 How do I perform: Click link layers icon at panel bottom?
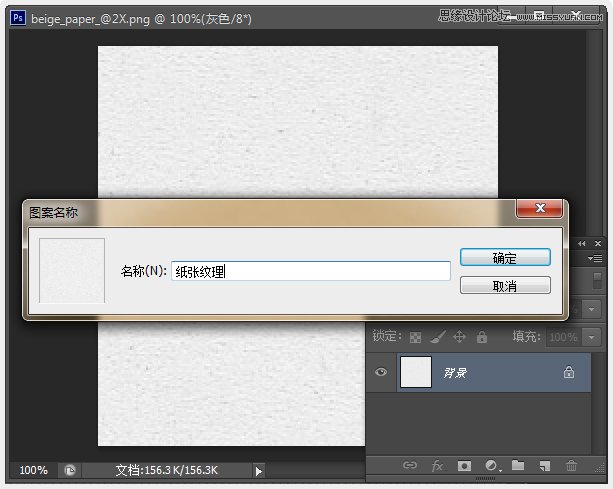(x=410, y=465)
